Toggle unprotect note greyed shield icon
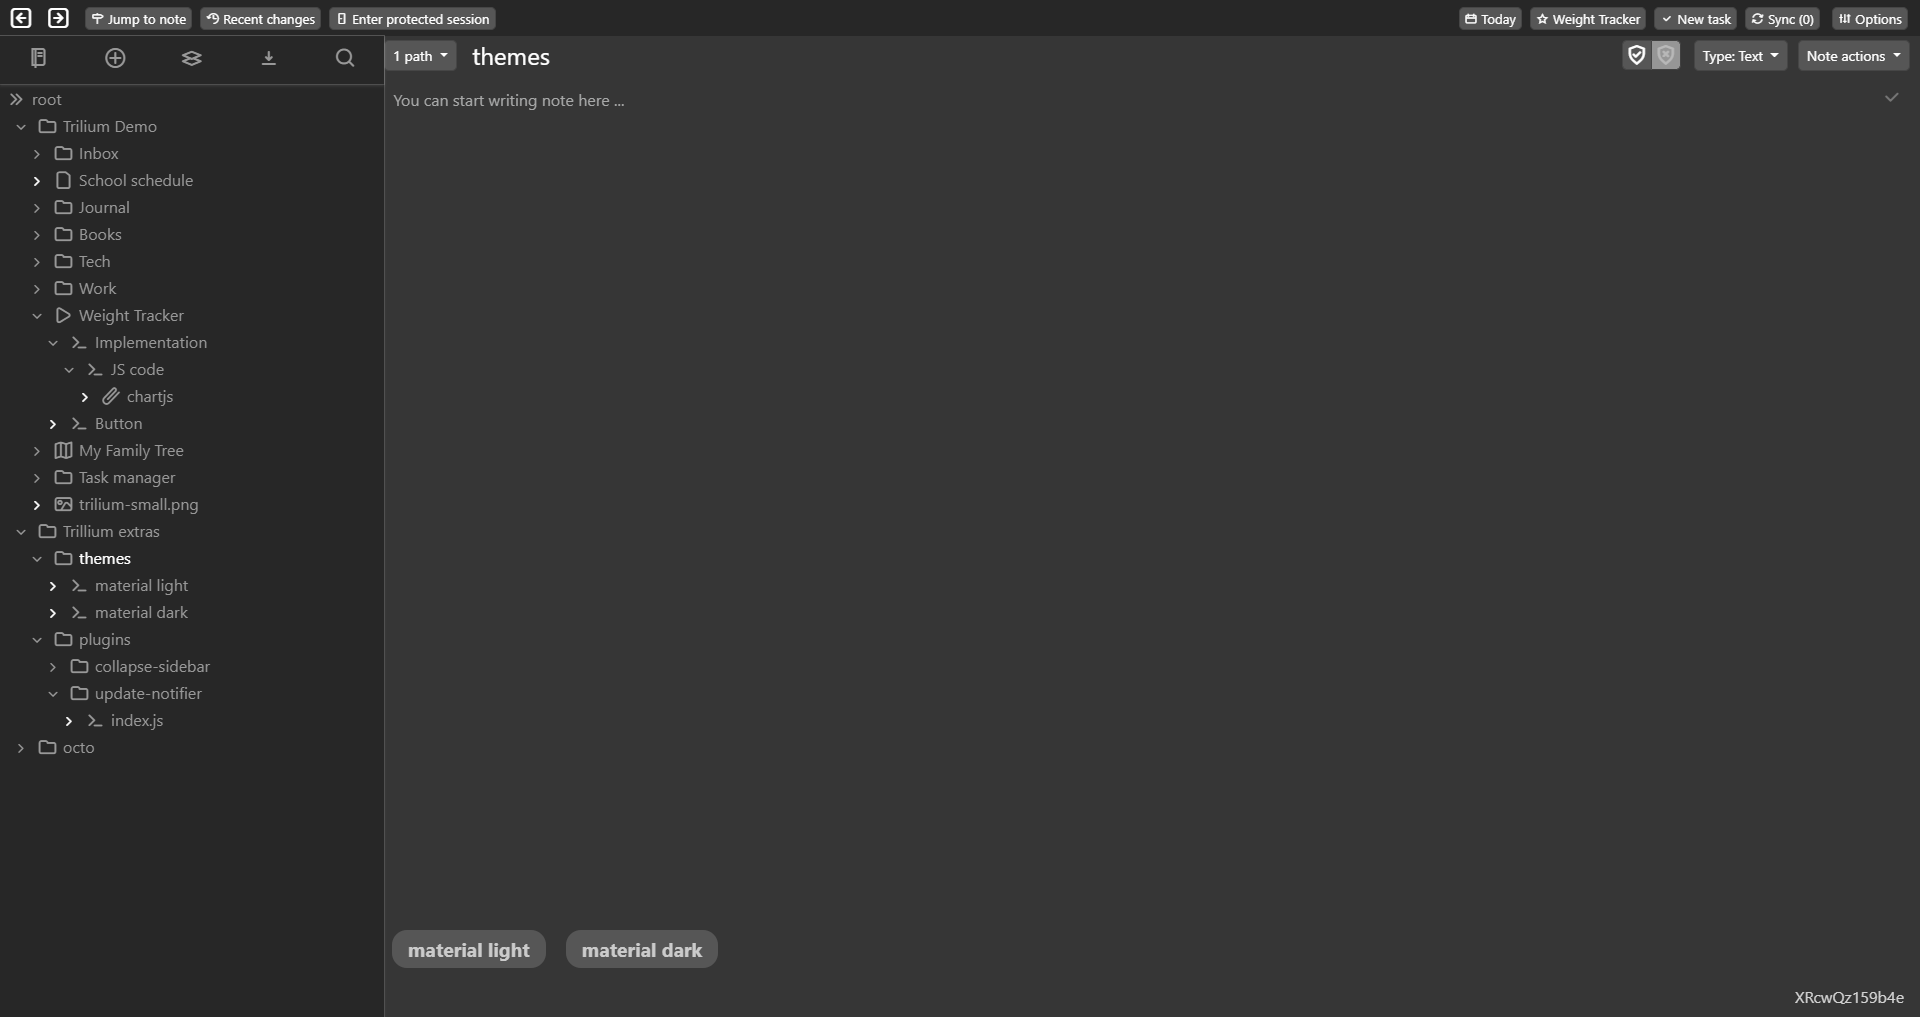This screenshot has width=1920, height=1017. 1665,55
